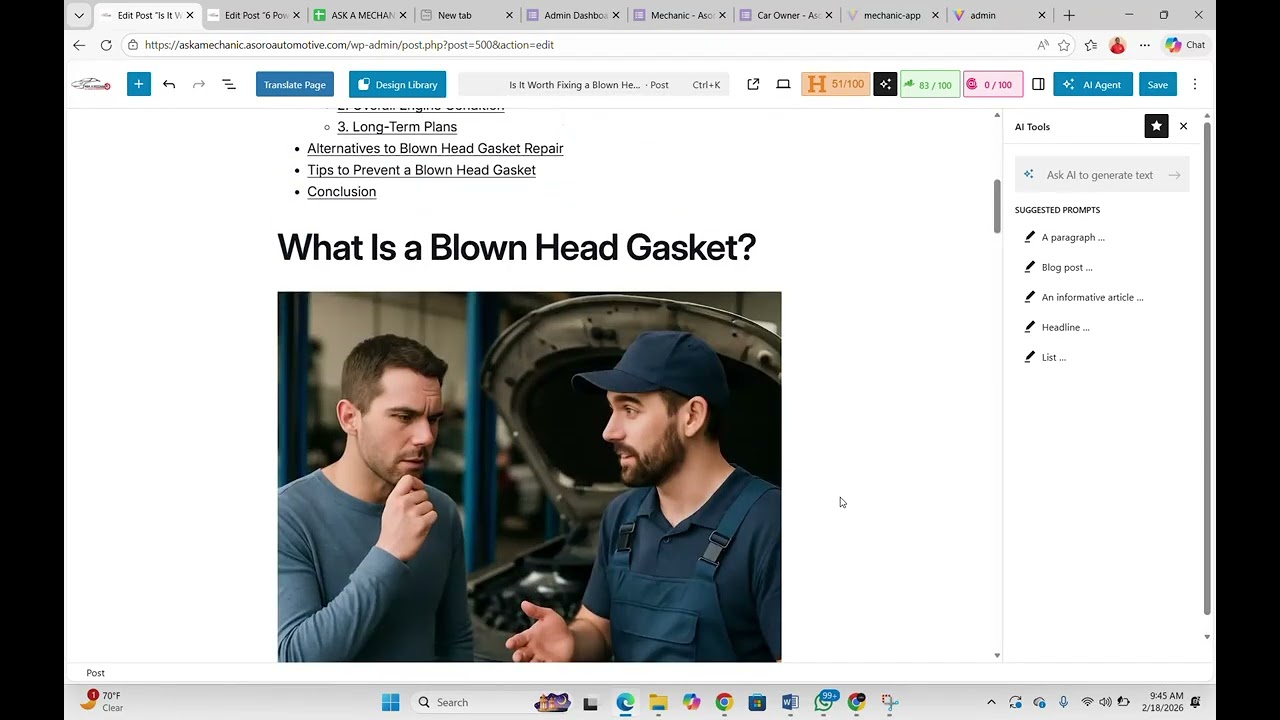
Task: Click the editor content scrollbar thumb
Action: pyautogui.click(x=996, y=206)
